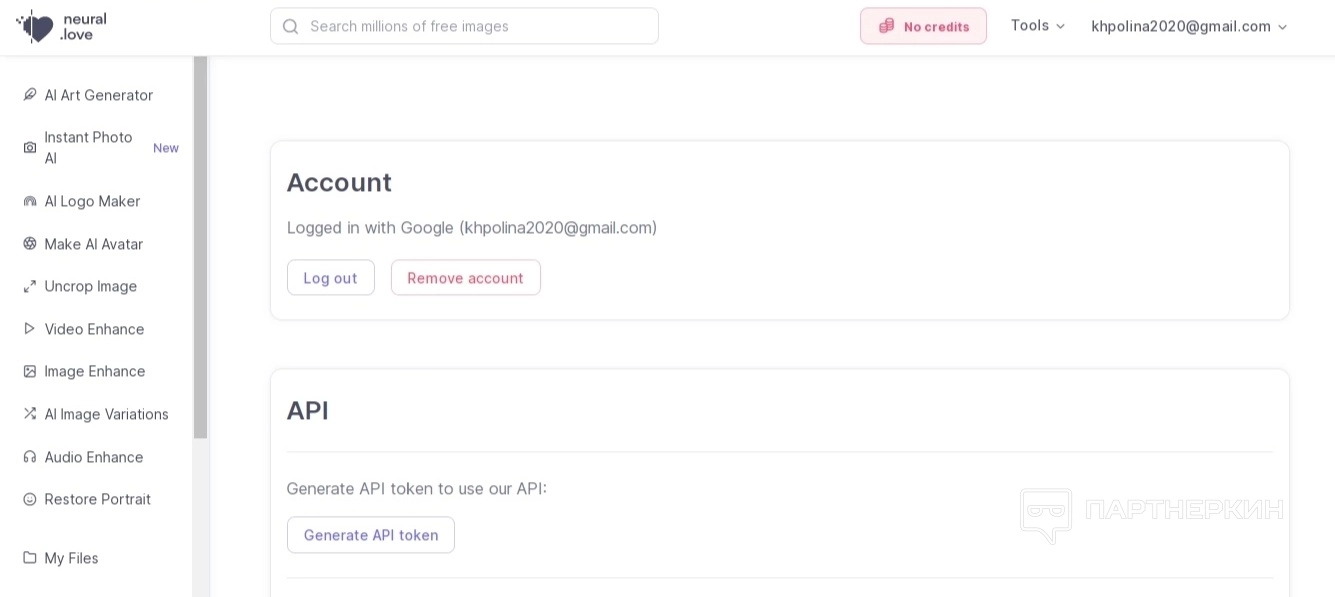Click the neural.love heart logo
The width and height of the screenshot is (1335, 597).
click(x=36, y=26)
